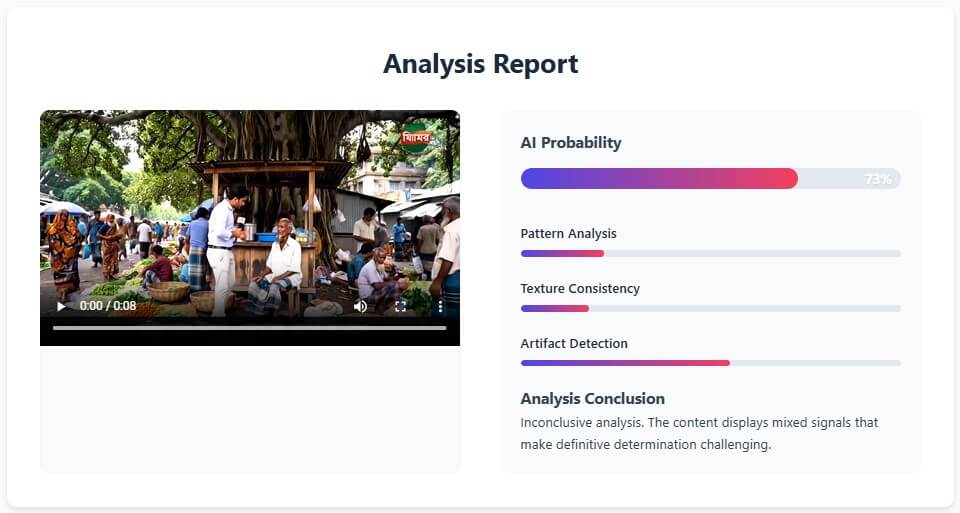Click the Pattern Analysis label
This screenshot has width=960, height=513.
pos(568,233)
